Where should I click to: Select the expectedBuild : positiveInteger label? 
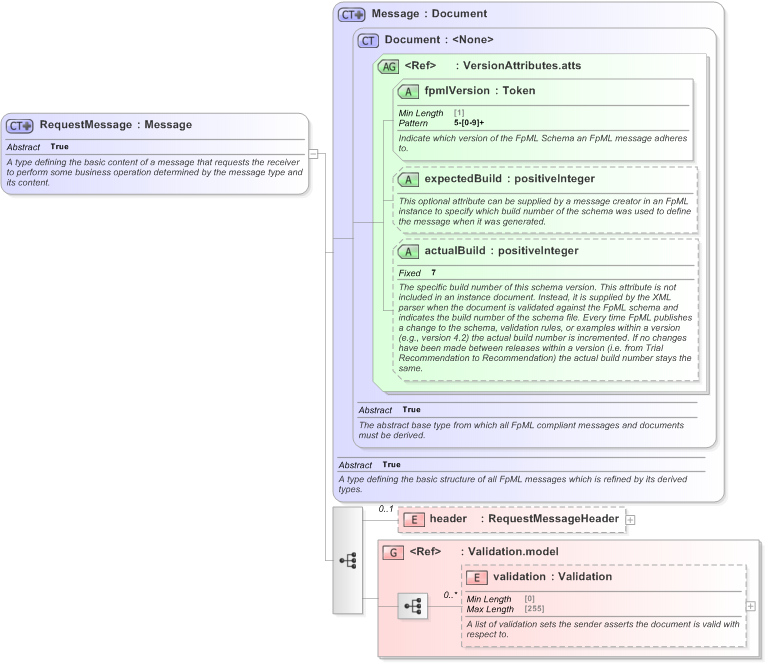coord(509,179)
